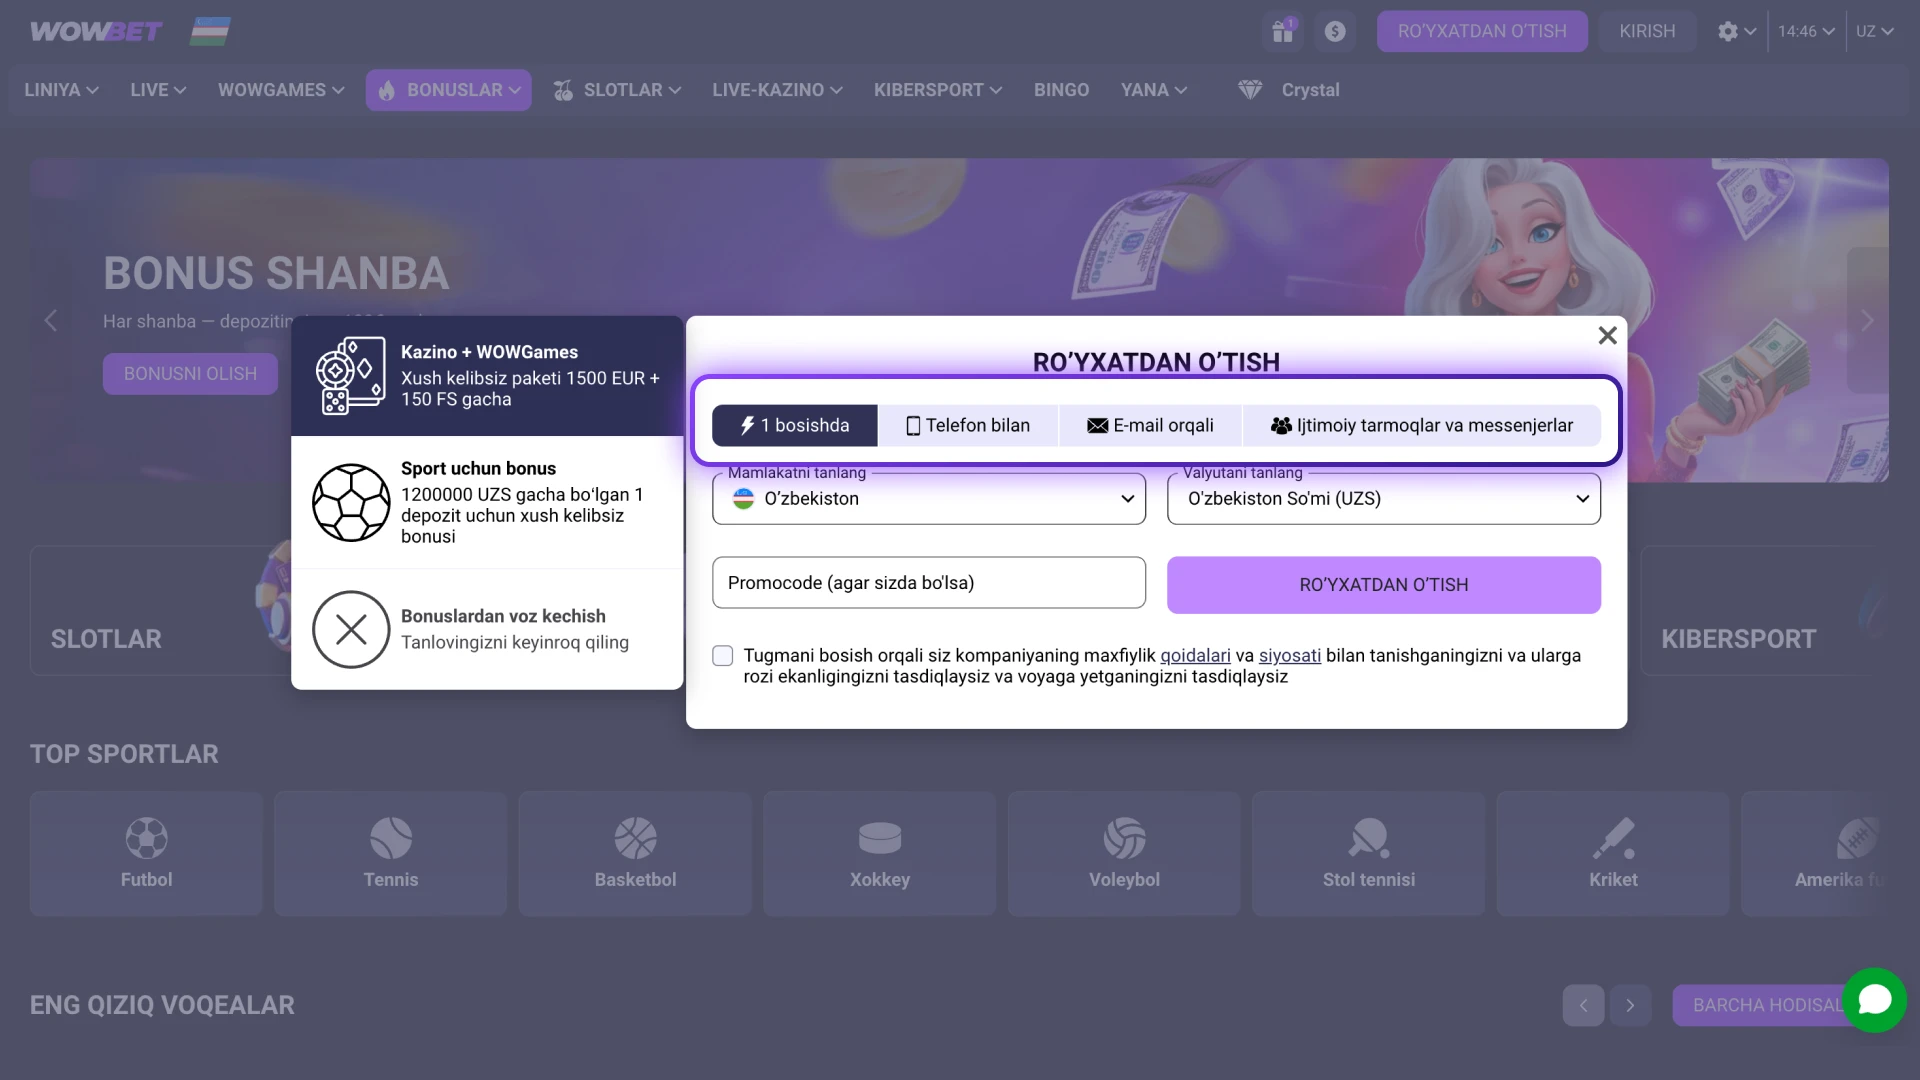Click the Promocode input field
1920x1080 pixels.
coord(928,583)
